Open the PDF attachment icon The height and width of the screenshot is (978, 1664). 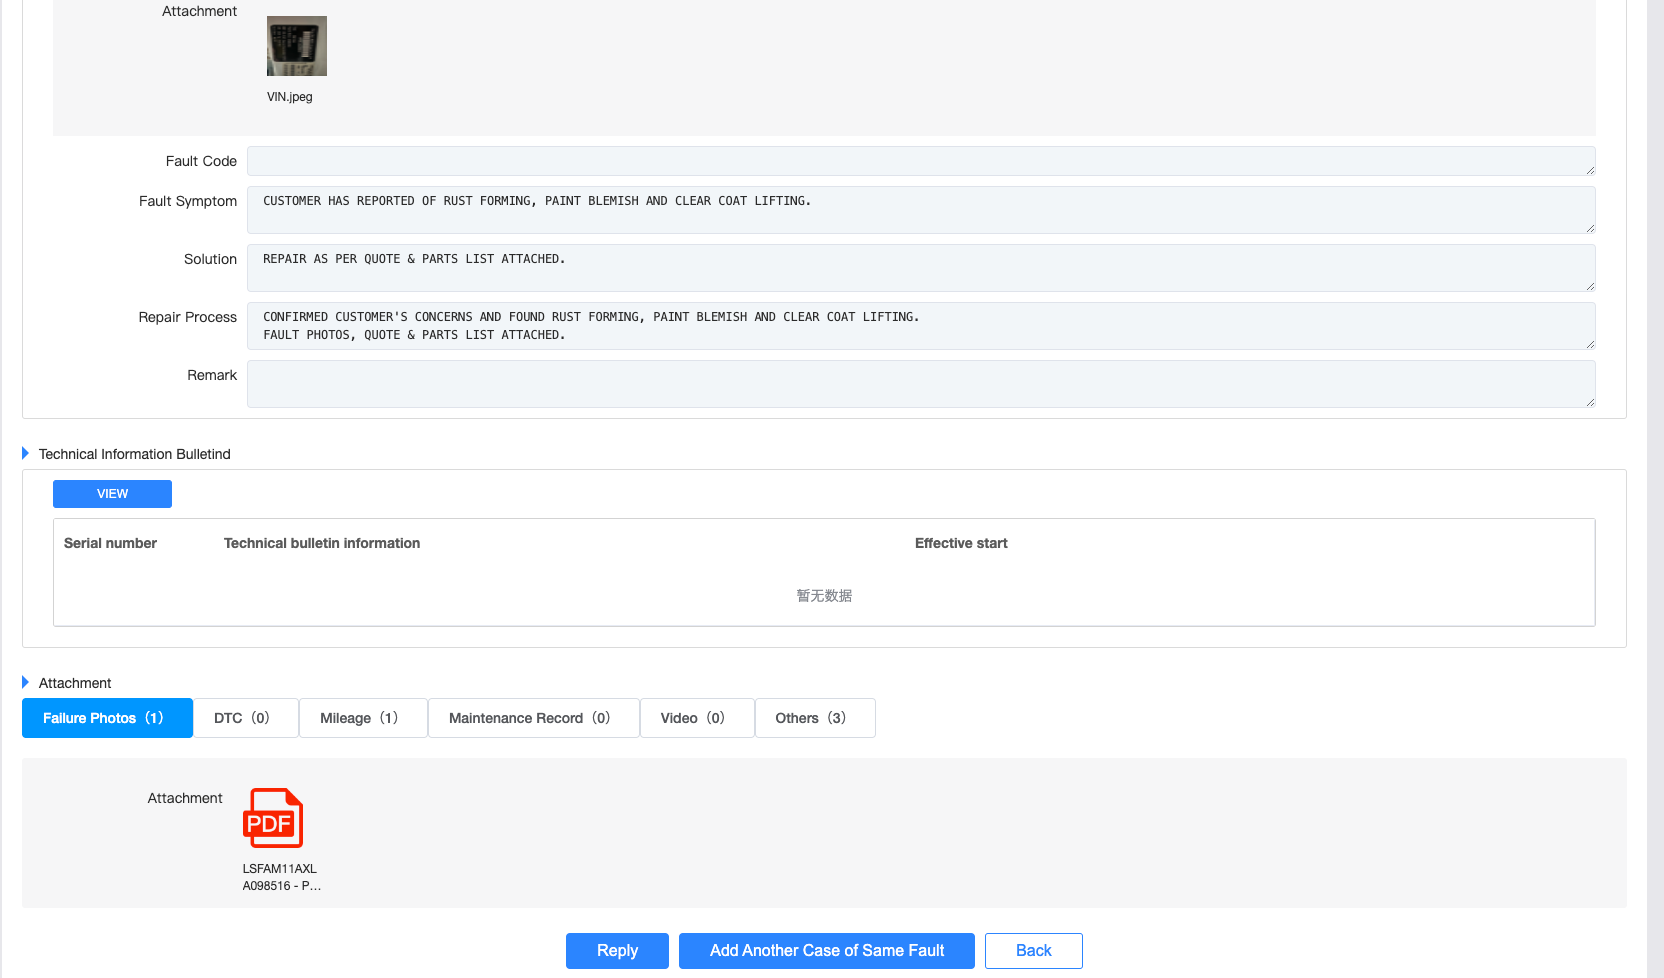(x=273, y=818)
